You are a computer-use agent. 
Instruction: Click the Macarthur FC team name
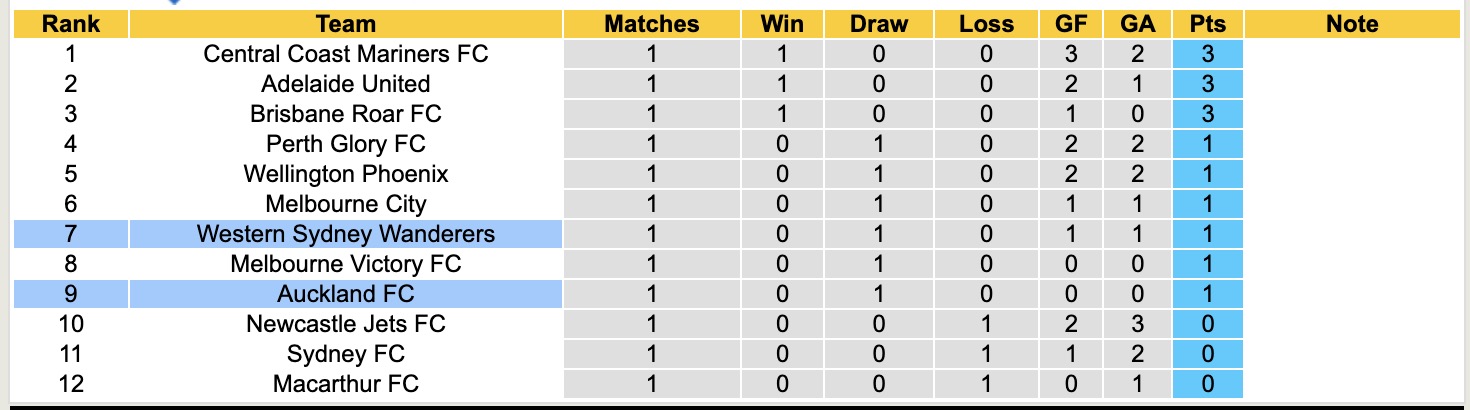(345, 384)
